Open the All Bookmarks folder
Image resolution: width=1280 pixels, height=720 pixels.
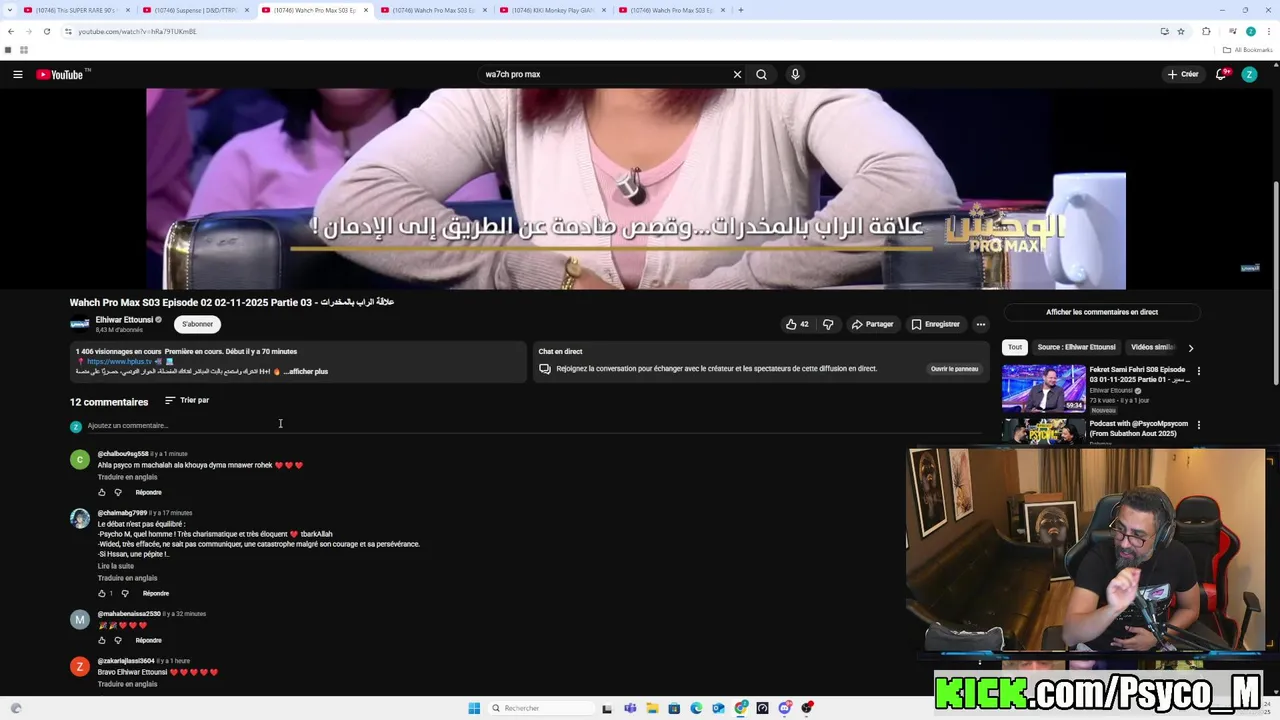point(1247,50)
